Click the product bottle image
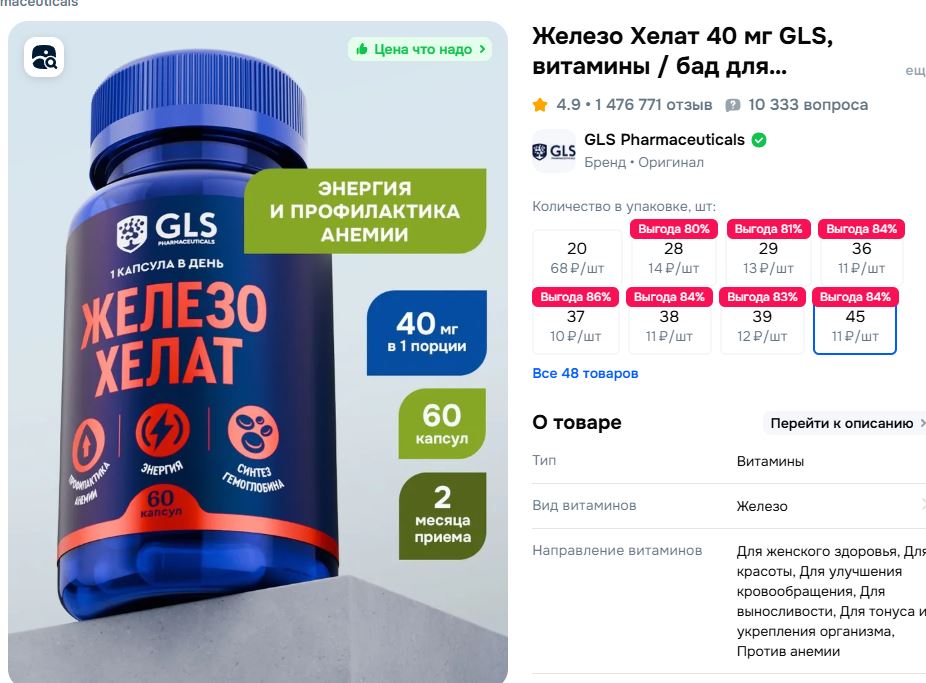Image resolution: width=926 pixels, height=683 pixels. pos(258,352)
